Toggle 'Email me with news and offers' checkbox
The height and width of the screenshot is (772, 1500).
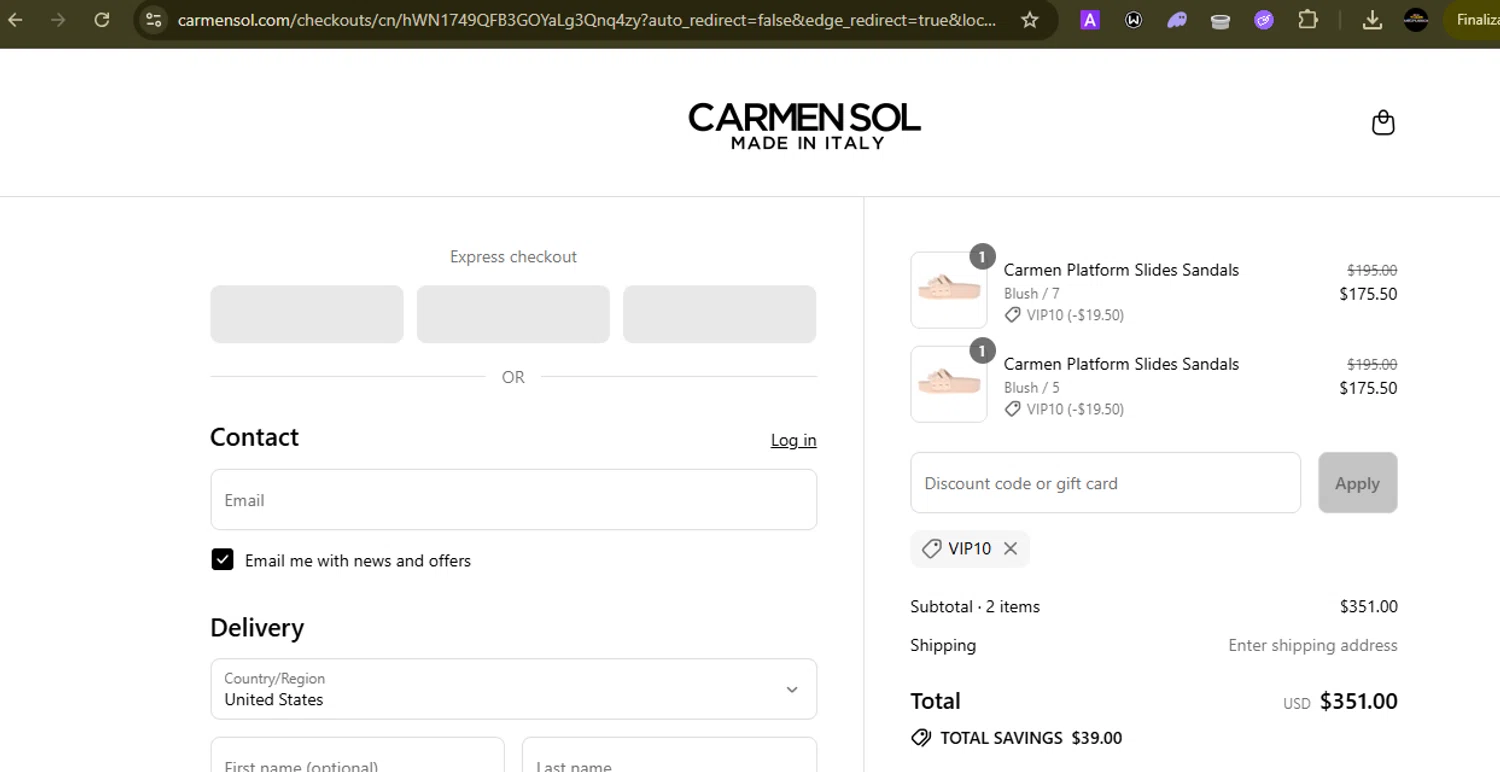point(222,560)
